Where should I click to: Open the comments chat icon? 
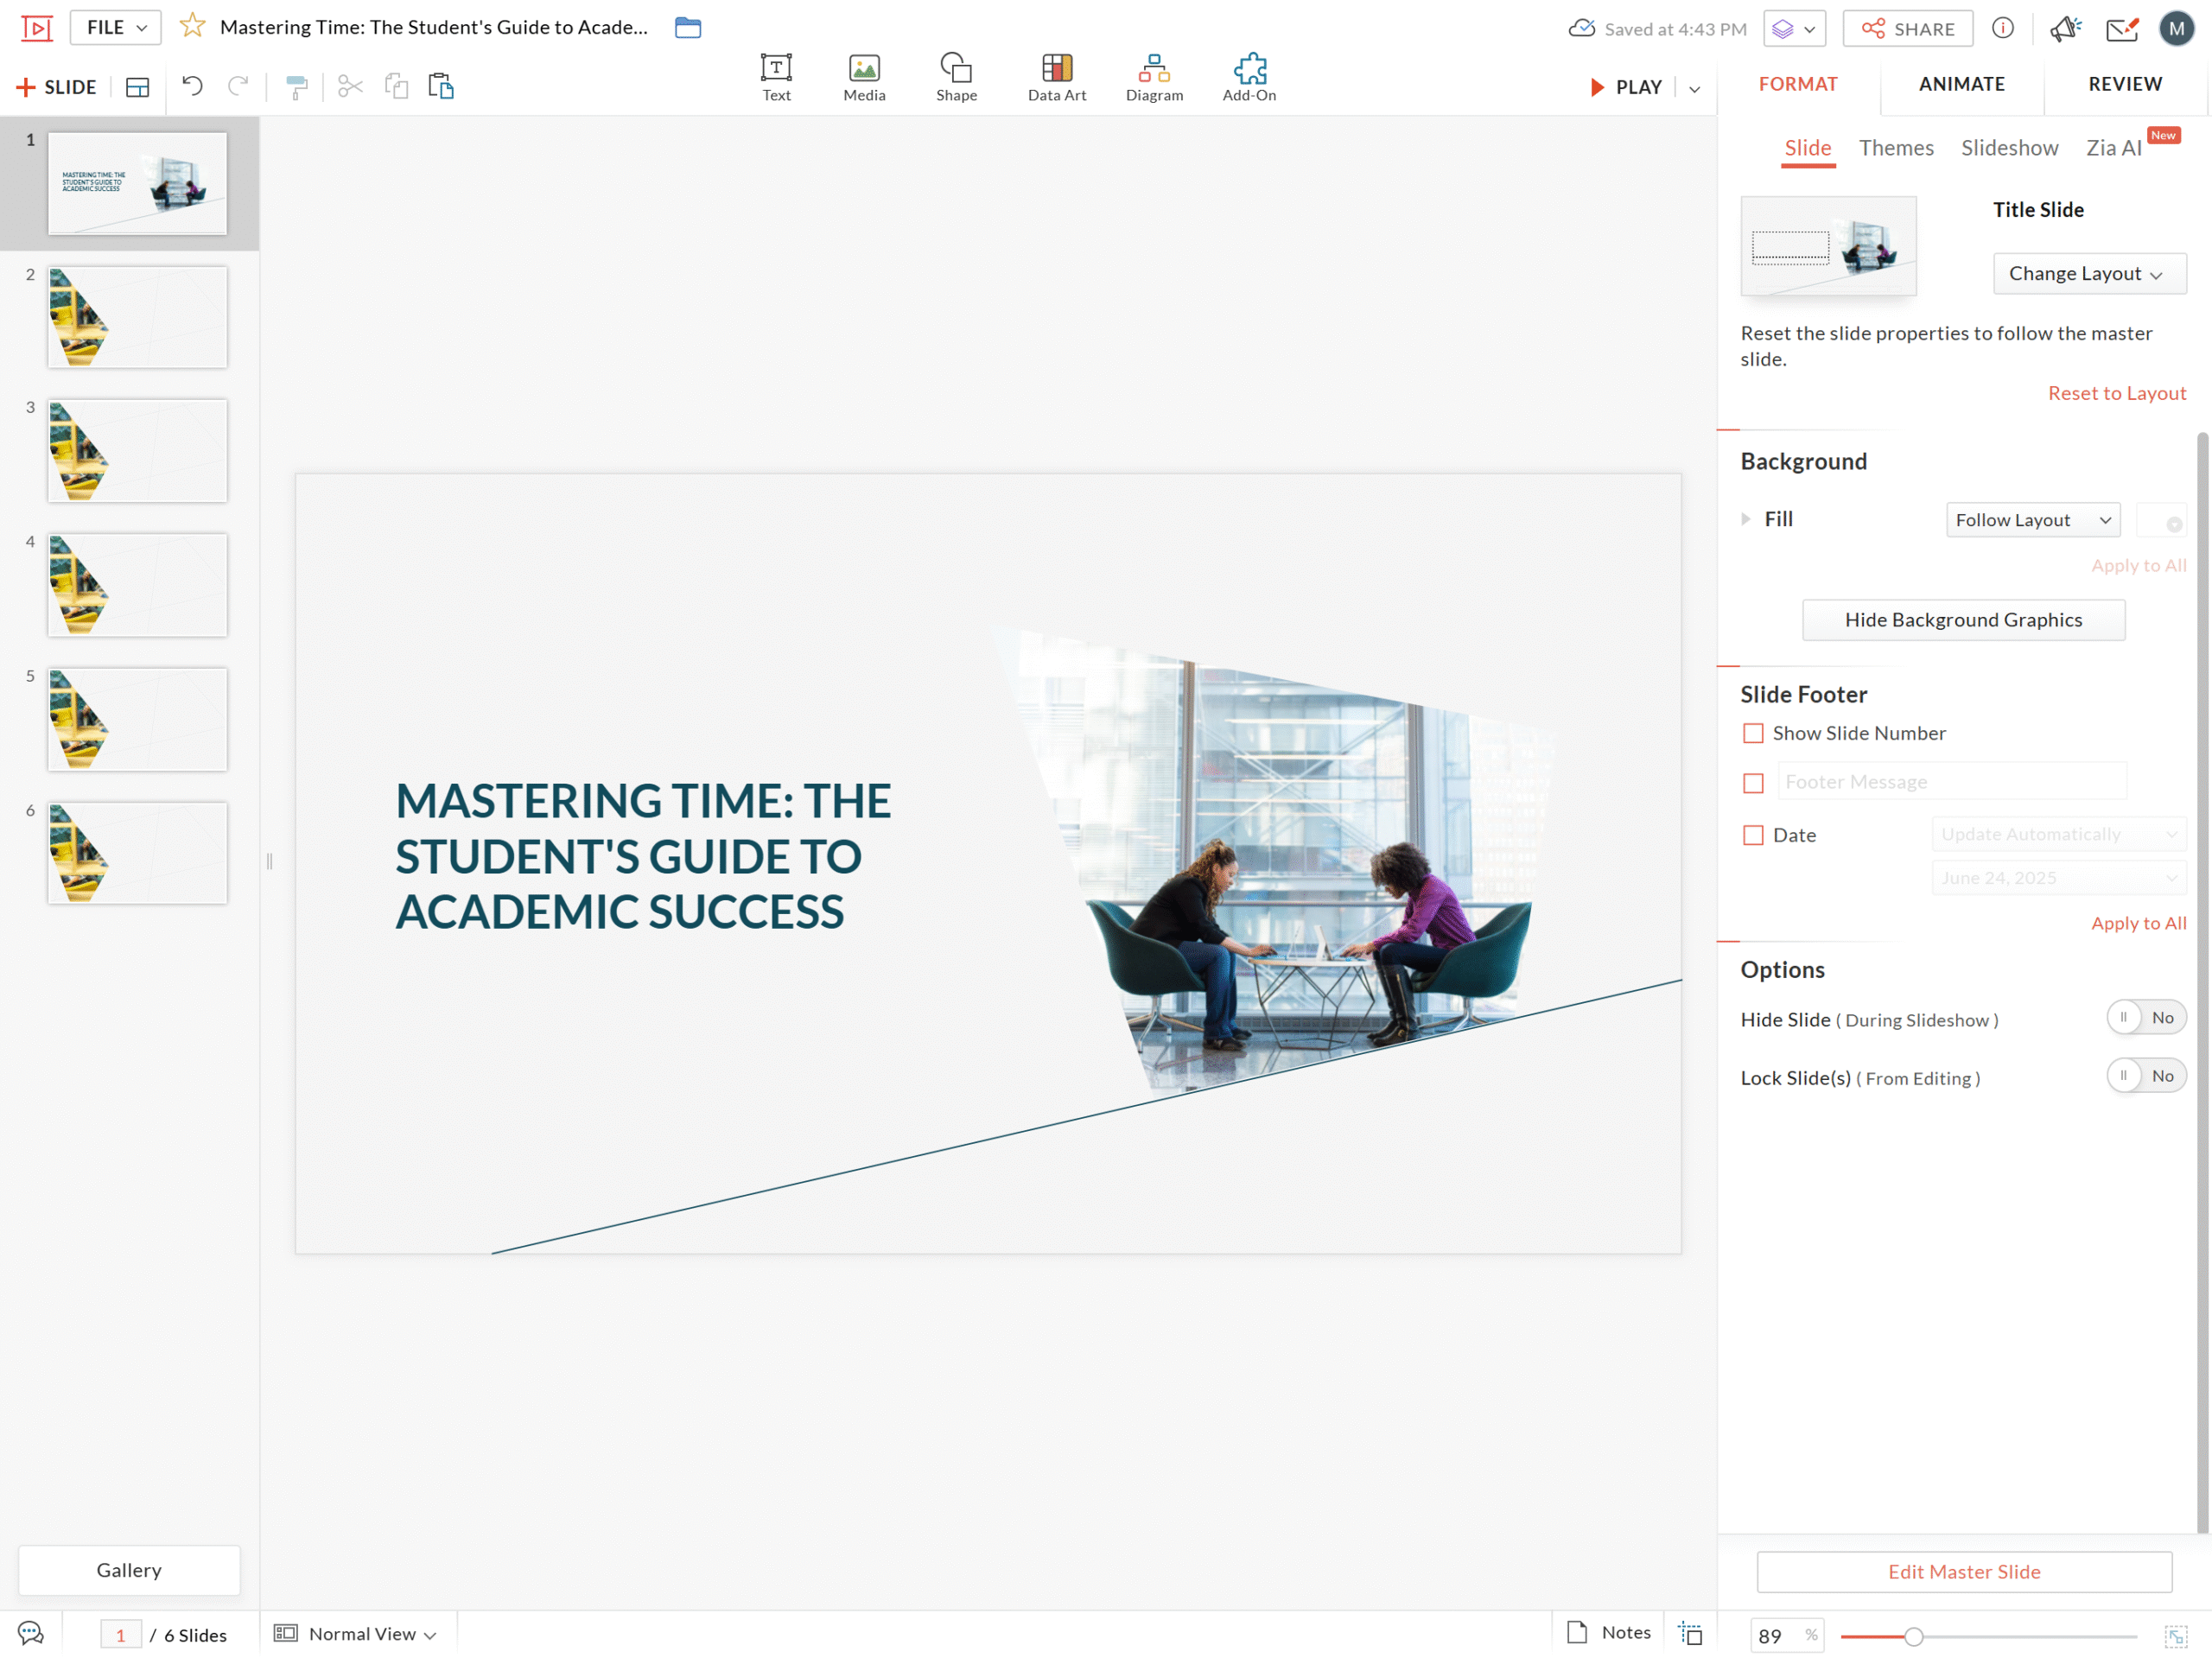tap(31, 1633)
